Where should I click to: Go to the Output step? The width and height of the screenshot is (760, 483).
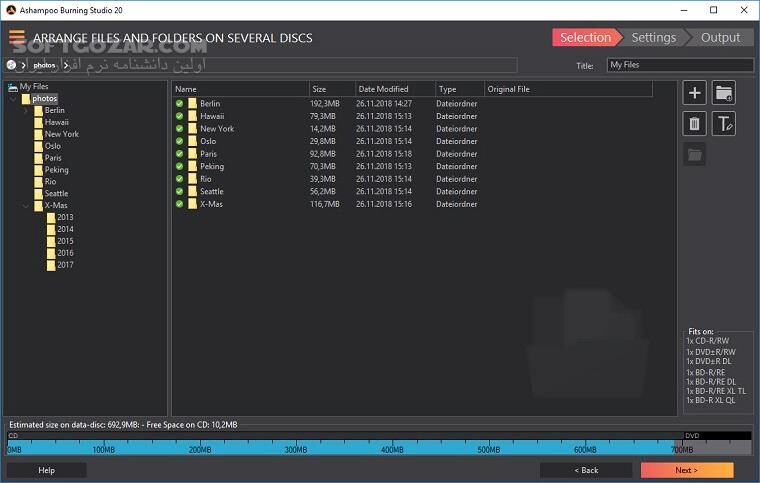[x=720, y=38]
